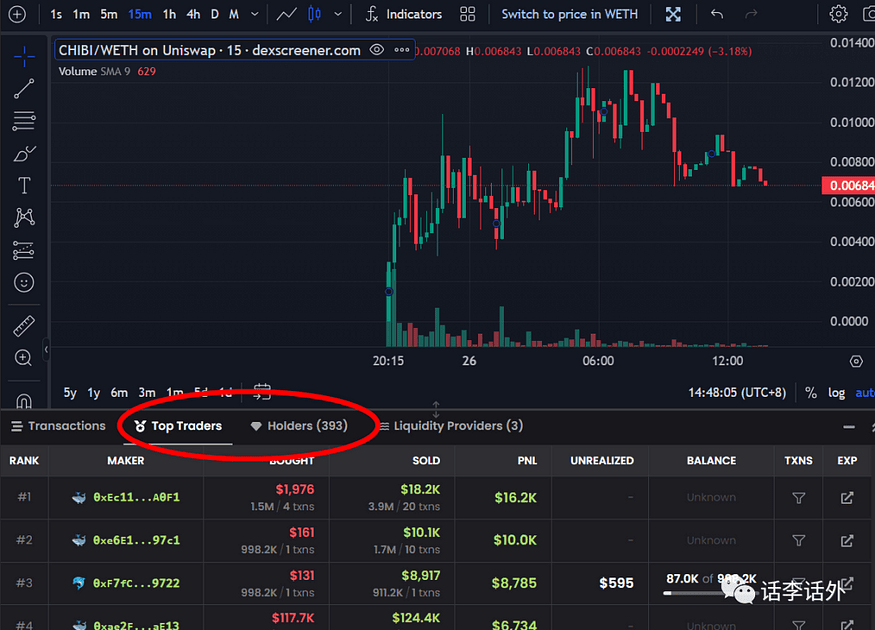
Task: Sort table by SOLD column
Action: 426,461
